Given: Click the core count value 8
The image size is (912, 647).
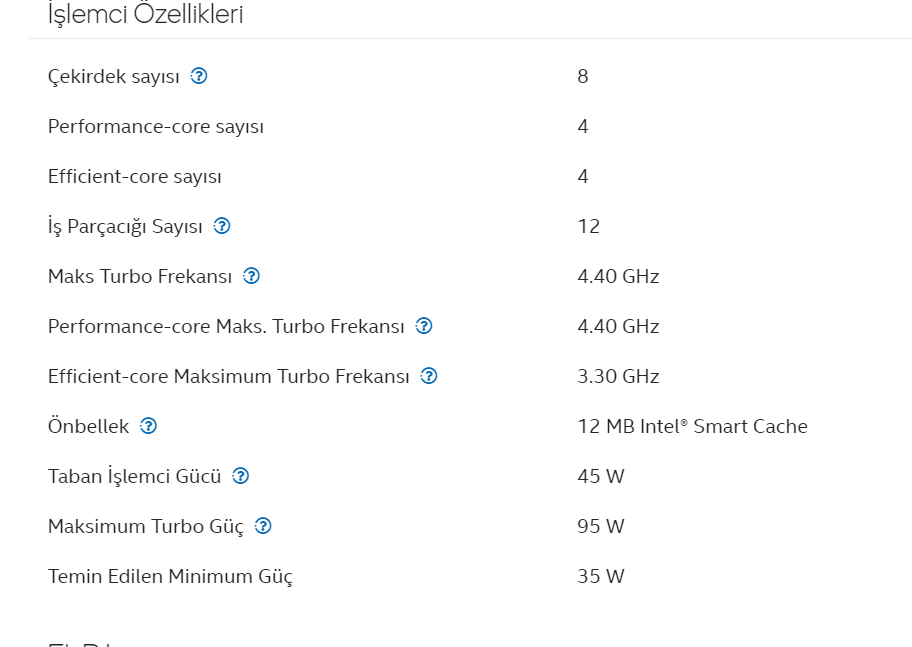Looking at the screenshot, I should click(583, 76).
